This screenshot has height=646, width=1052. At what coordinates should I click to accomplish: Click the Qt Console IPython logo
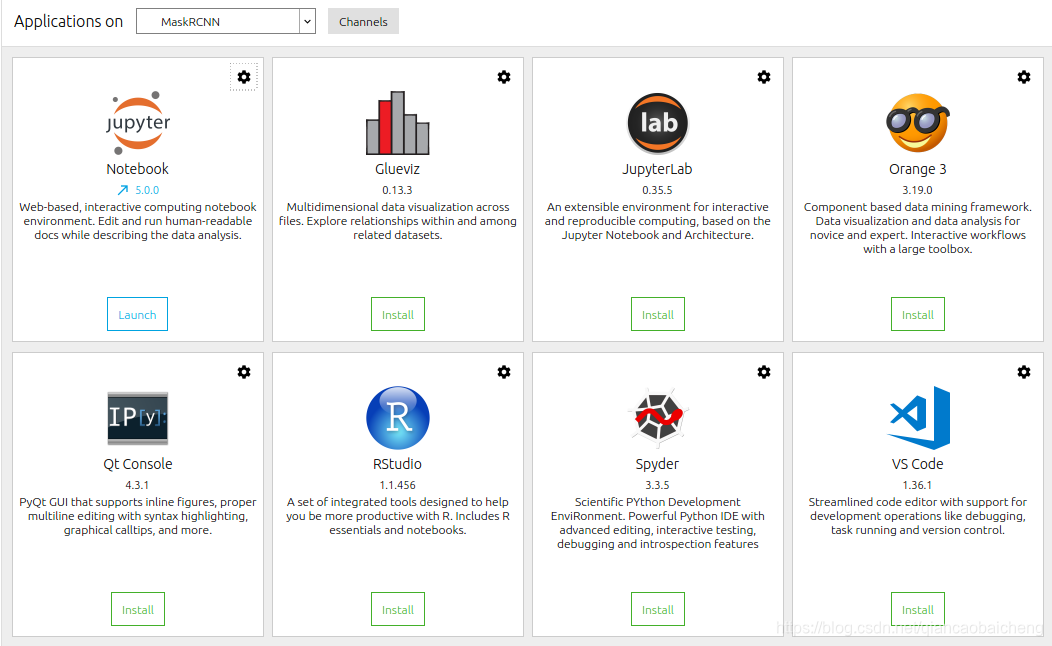(x=138, y=418)
